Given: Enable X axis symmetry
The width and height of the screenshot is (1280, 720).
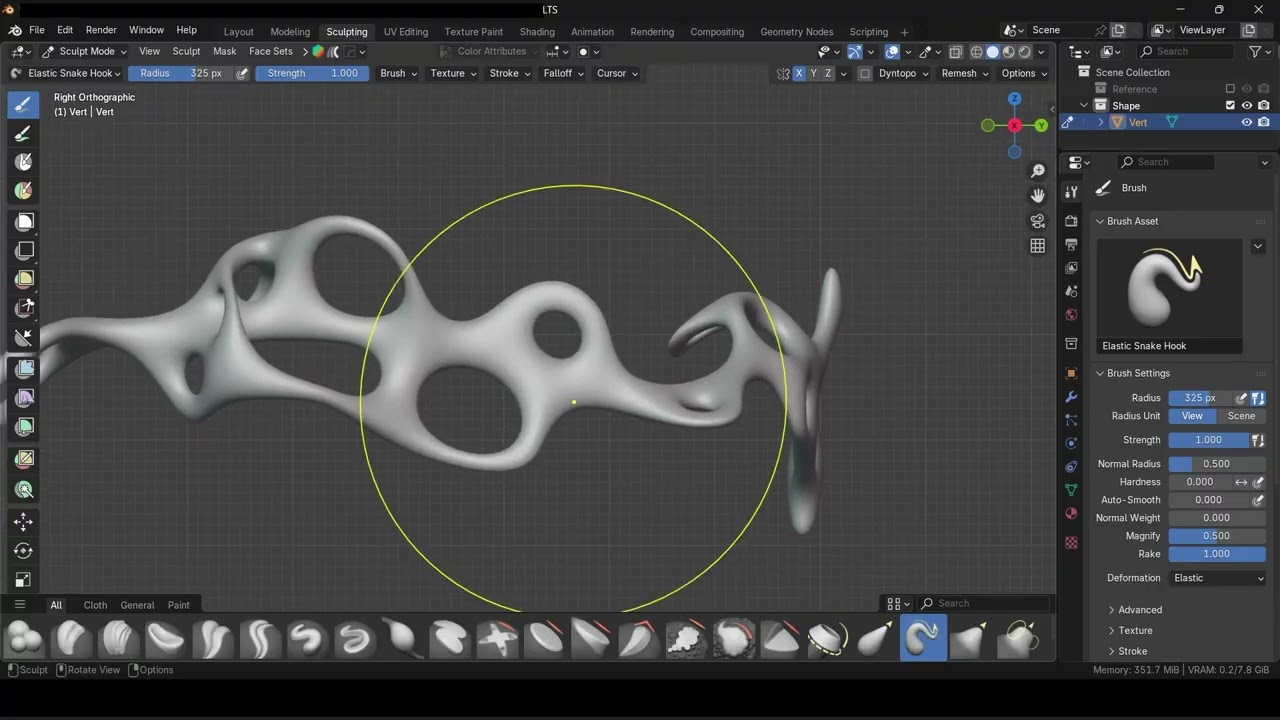Looking at the screenshot, I should pos(799,73).
